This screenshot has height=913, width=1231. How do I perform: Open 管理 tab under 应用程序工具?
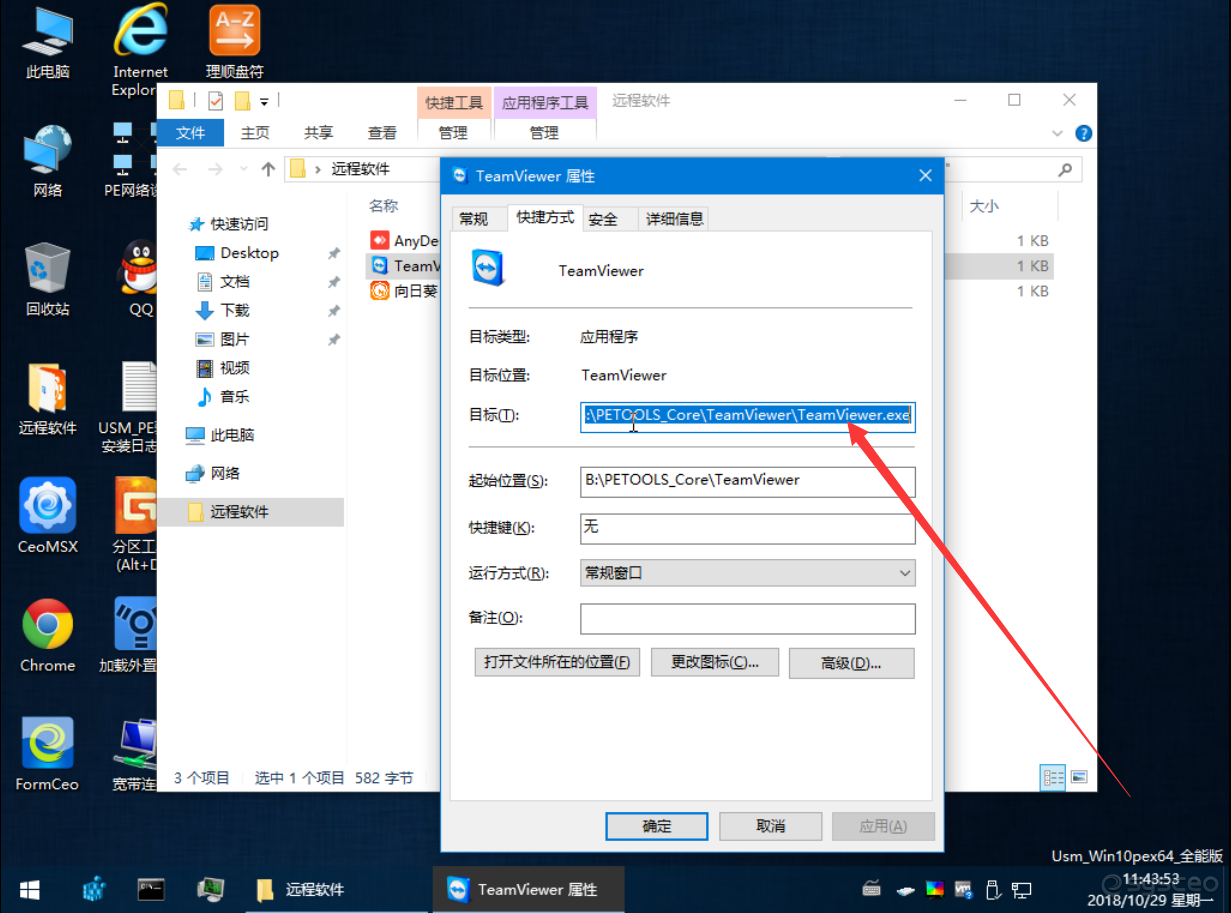coord(544,133)
